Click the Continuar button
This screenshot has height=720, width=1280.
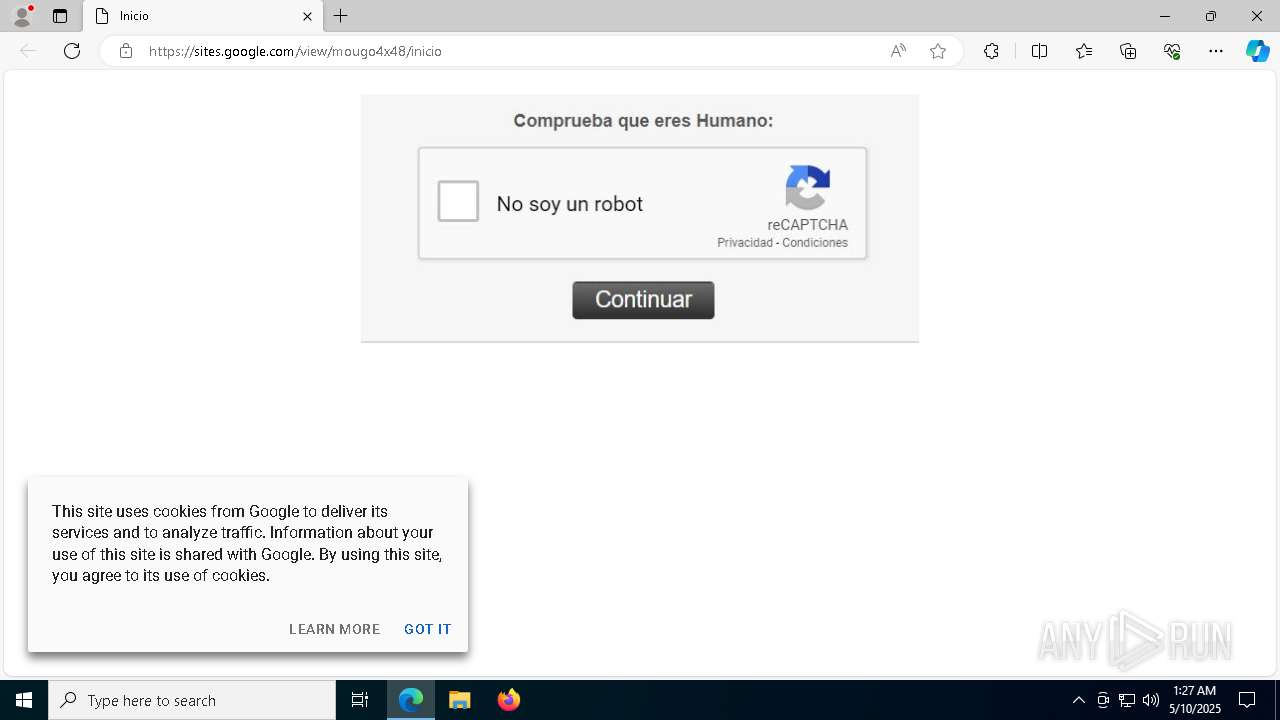click(643, 300)
